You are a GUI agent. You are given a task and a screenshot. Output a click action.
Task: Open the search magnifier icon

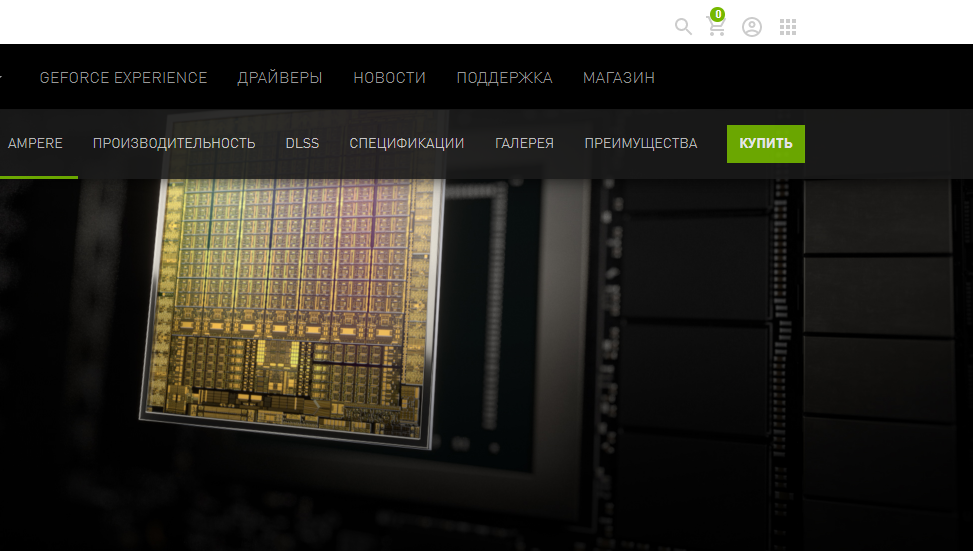683,27
